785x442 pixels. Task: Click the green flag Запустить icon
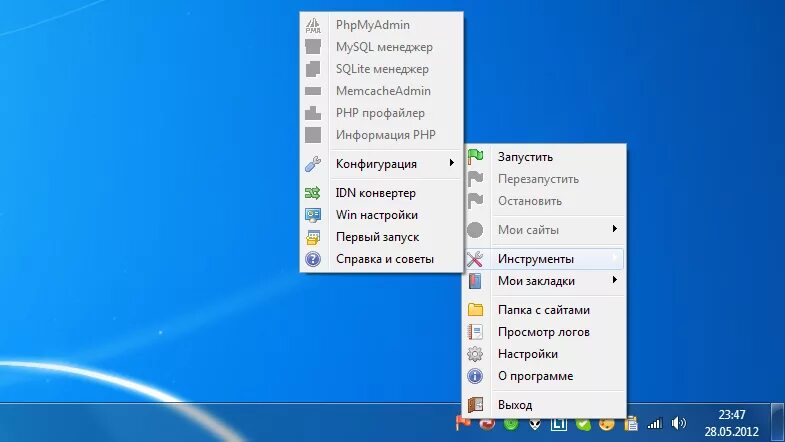[x=475, y=157]
